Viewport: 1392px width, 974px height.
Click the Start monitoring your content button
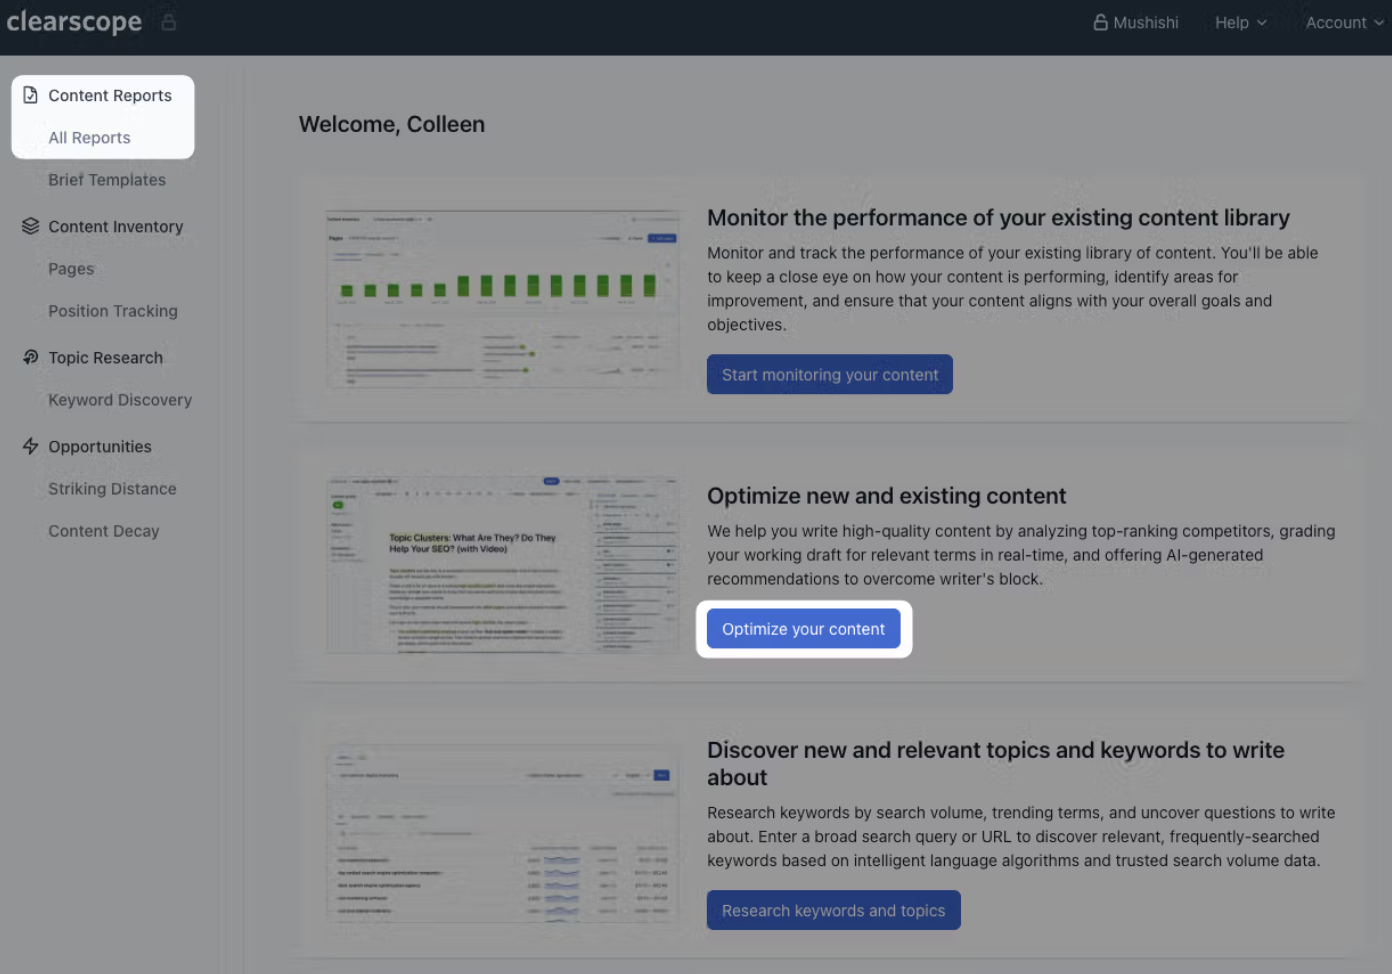pyautogui.click(x=829, y=374)
